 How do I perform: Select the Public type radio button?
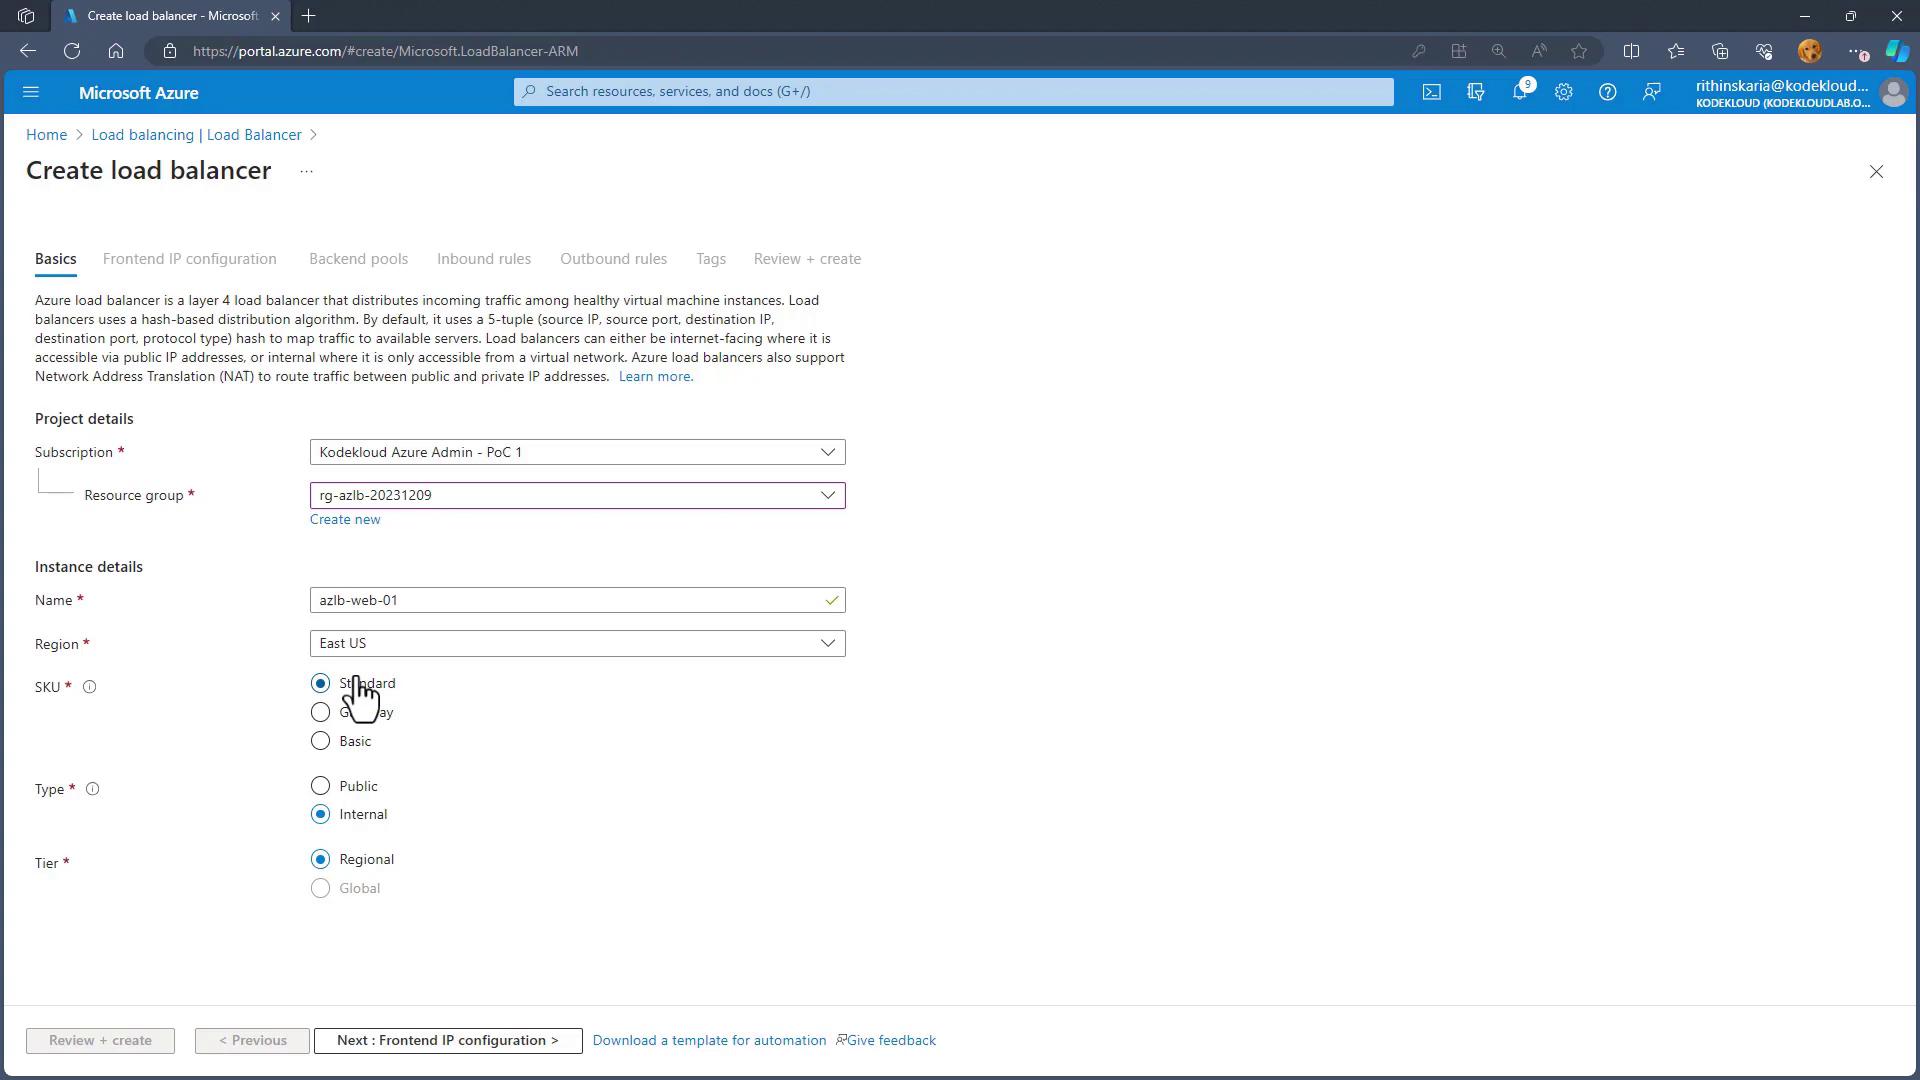coord(320,786)
